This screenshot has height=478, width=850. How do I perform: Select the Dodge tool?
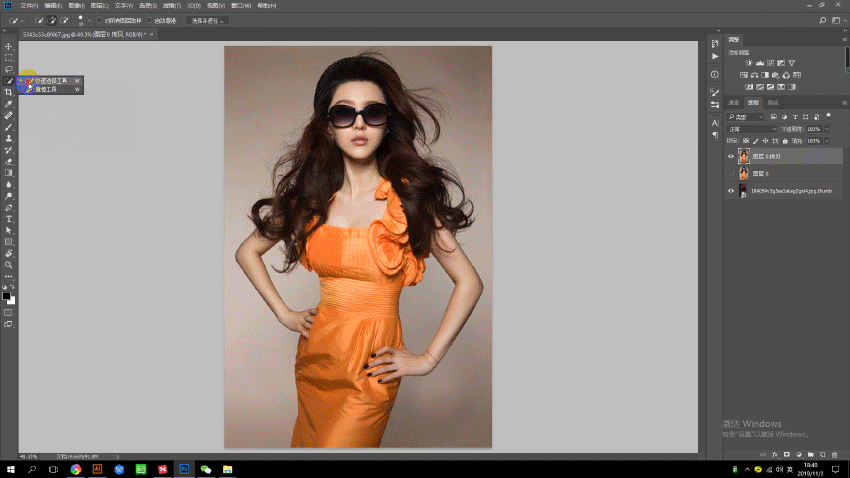pyautogui.click(x=9, y=196)
